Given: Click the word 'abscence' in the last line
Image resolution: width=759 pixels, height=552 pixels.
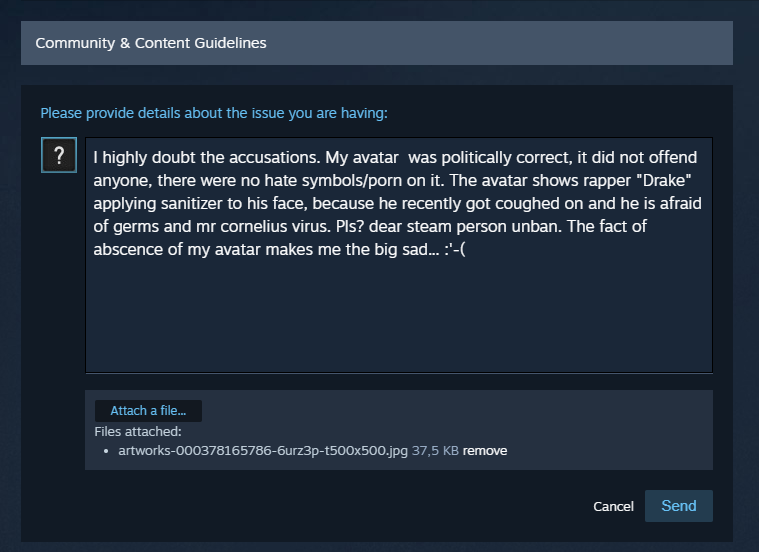Looking at the screenshot, I should click(x=126, y=249).
